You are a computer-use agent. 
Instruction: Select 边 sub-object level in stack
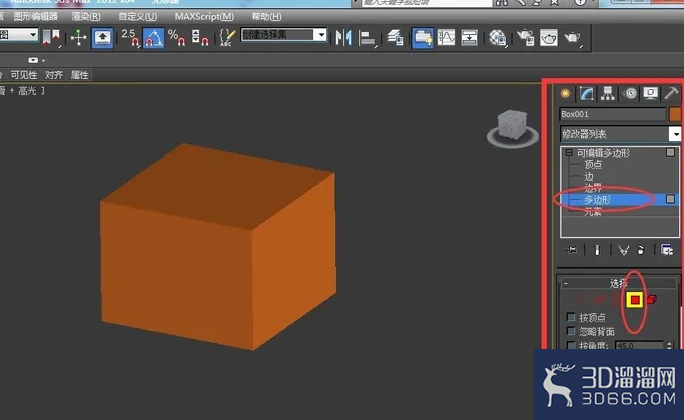[x=589, y=177]
